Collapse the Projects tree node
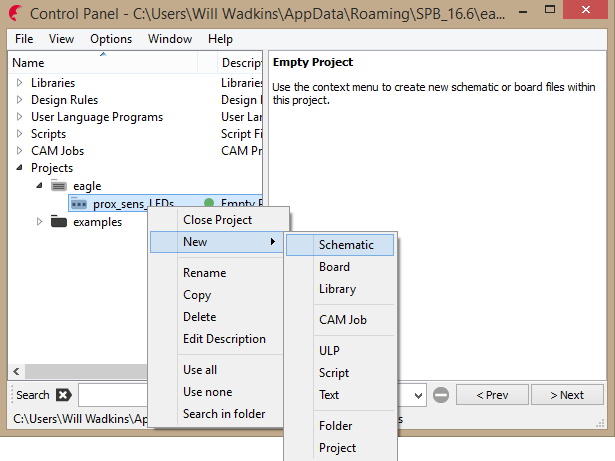This screenshot has width=615, height=461. 19,168
